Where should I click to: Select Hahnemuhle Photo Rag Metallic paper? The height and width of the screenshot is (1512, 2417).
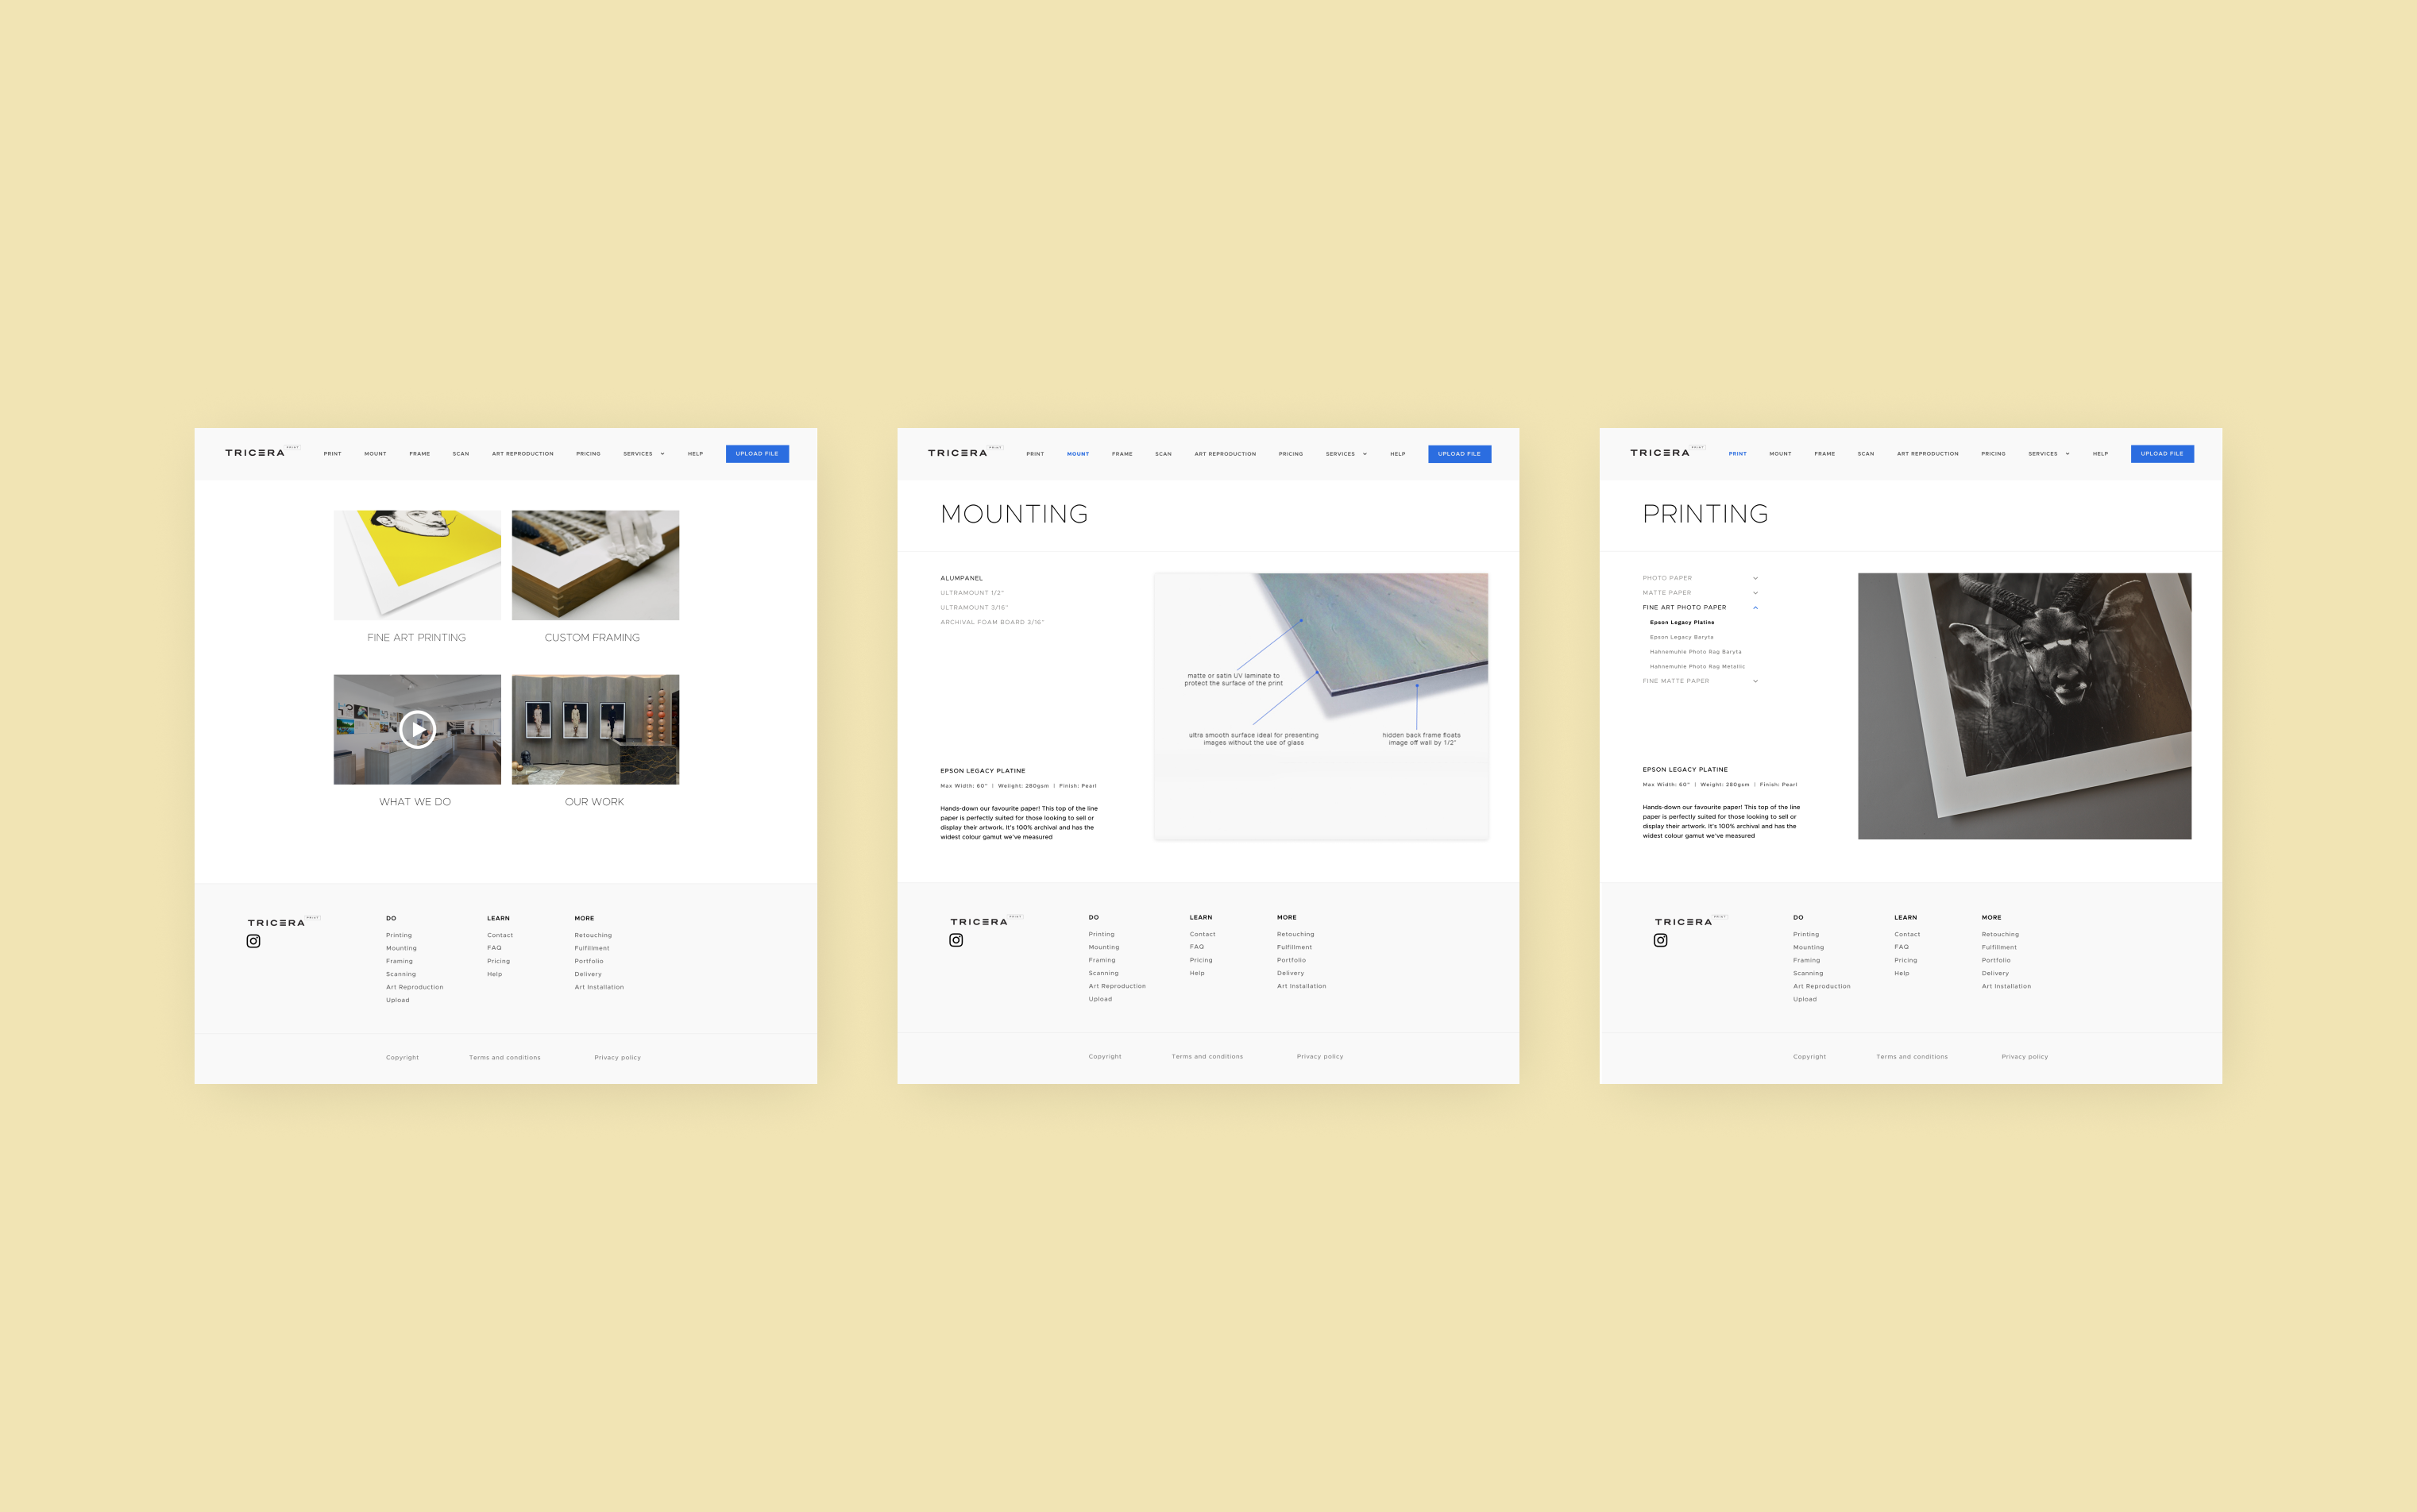(1697, 666)
